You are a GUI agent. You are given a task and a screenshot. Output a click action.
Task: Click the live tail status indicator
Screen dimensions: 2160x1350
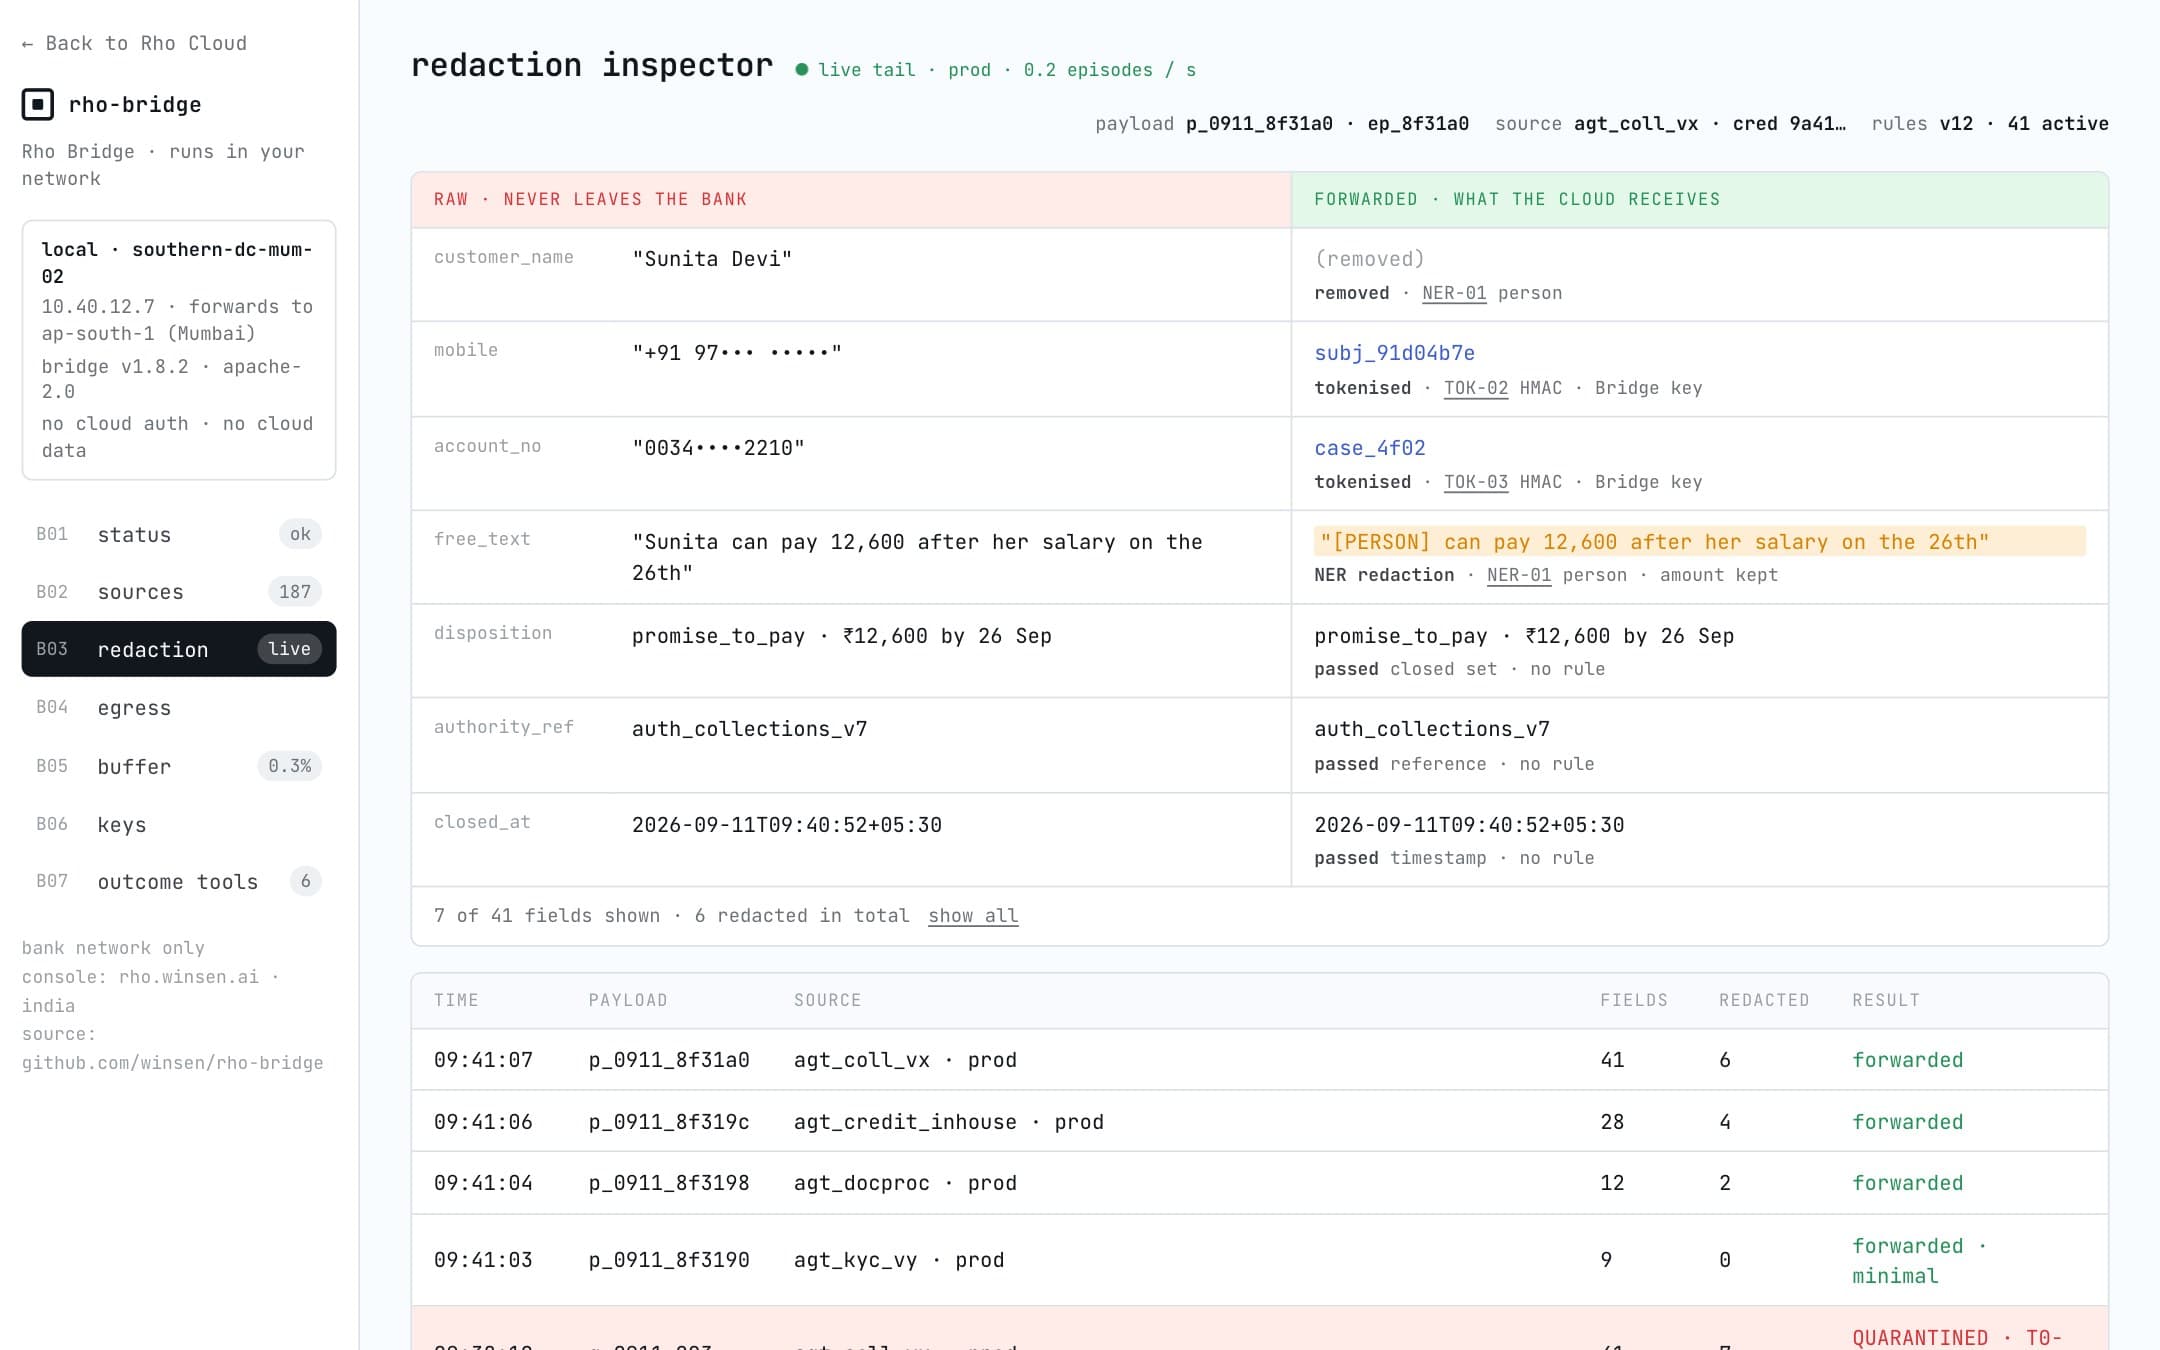coord(996,70)
